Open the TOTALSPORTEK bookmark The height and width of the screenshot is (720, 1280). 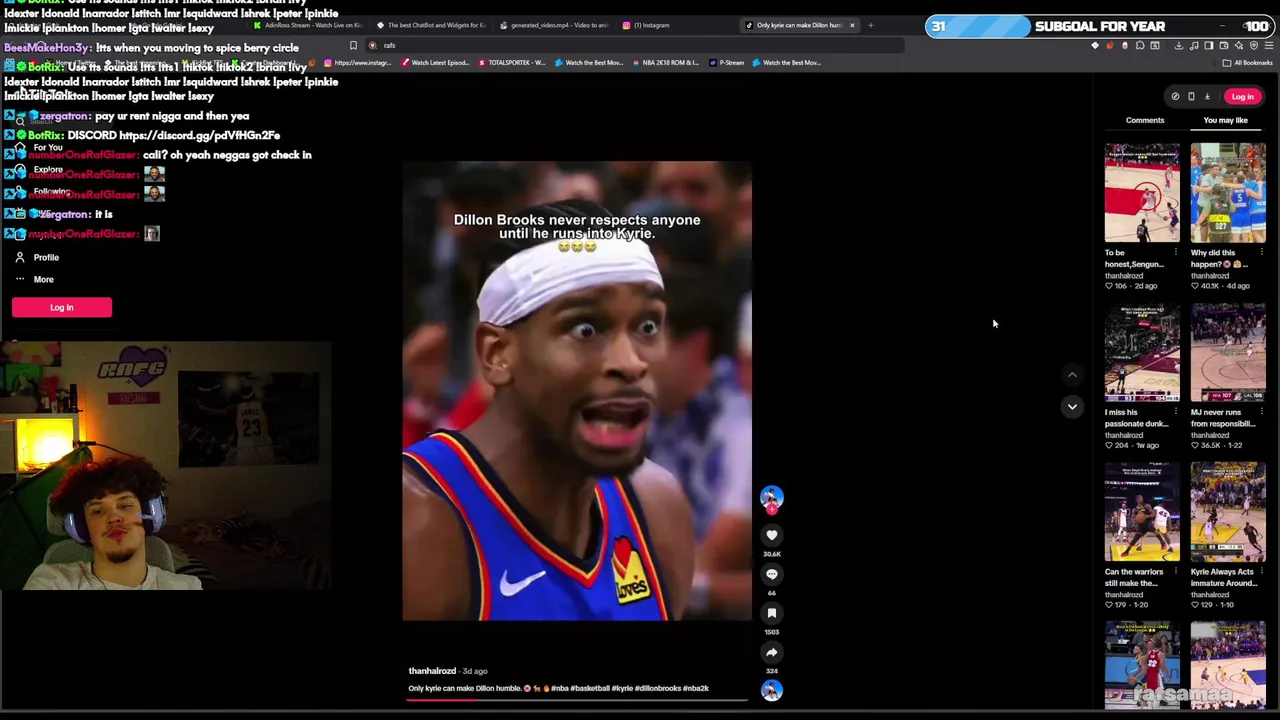point(511,63)
